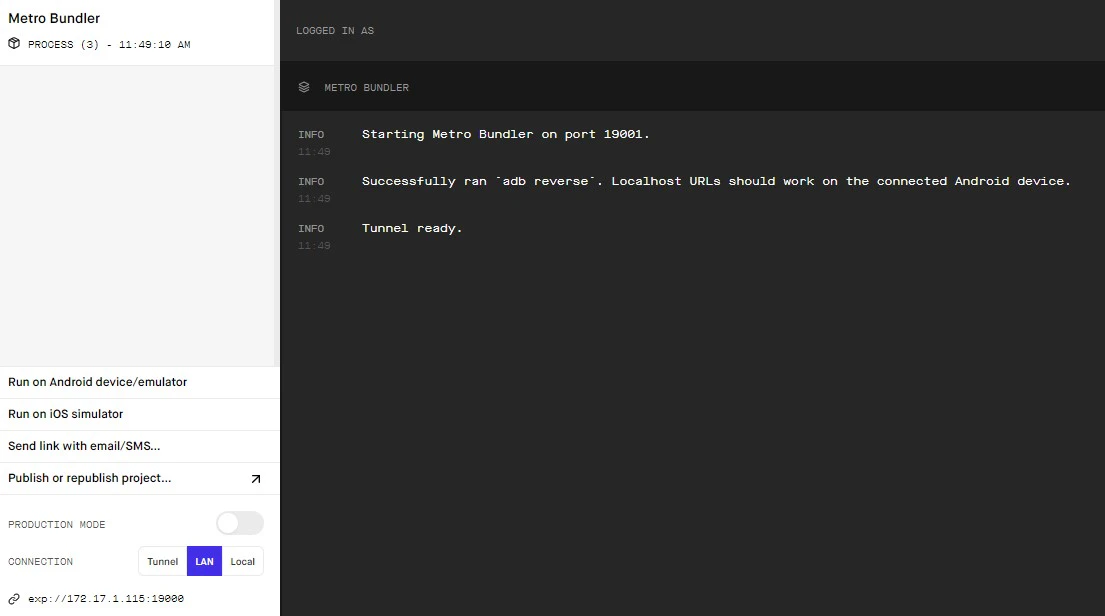Click the CONNECTION label
This screenshot has height=616, width=1105.
pos(40,562)
